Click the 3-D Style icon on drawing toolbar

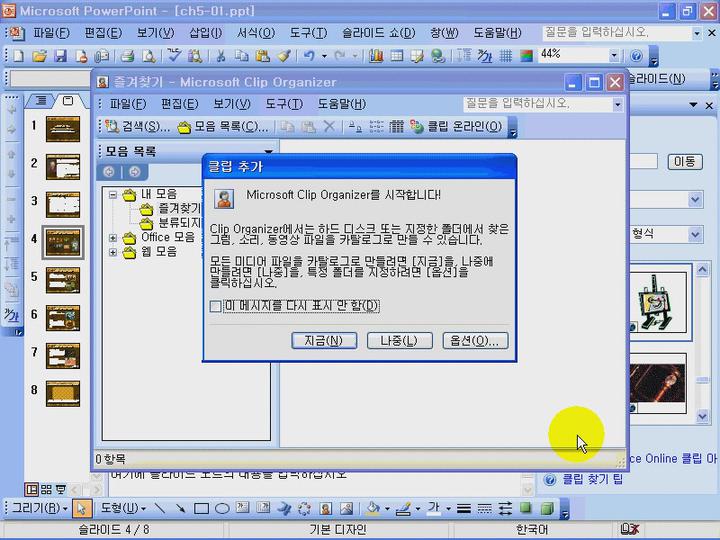tap(546, 508)
